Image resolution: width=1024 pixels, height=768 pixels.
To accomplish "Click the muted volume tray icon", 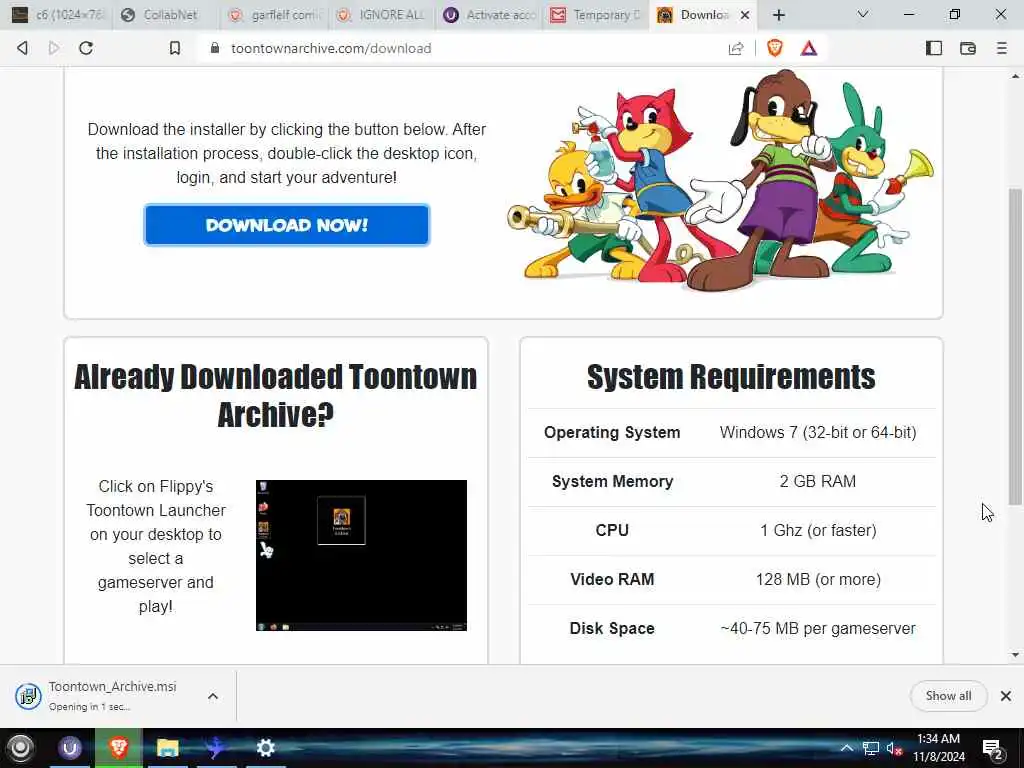I will [894, 748].
